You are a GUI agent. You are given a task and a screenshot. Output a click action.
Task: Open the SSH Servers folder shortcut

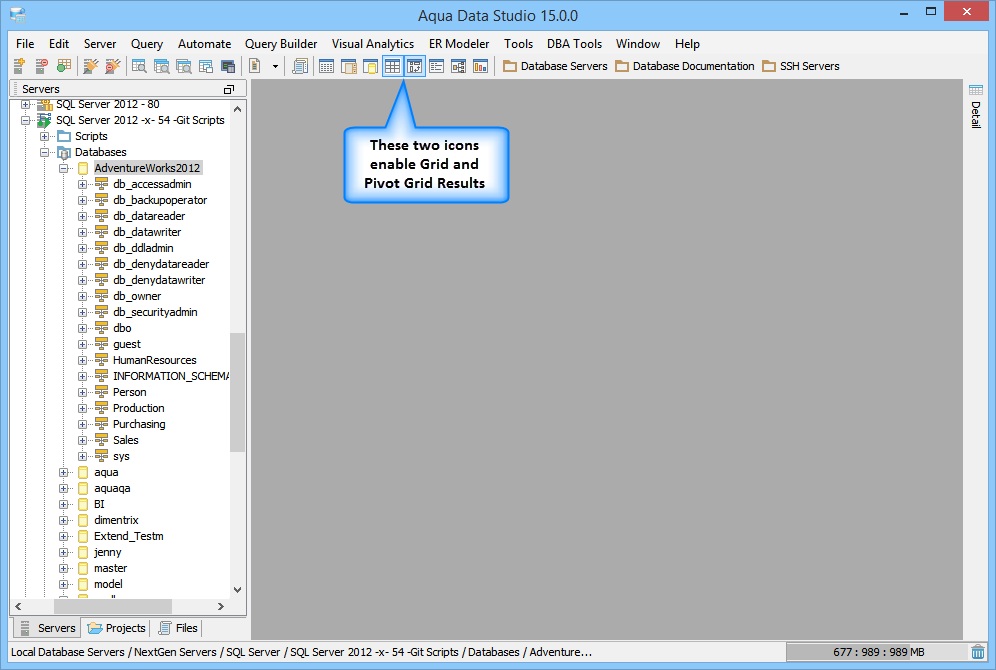(801, 66)
